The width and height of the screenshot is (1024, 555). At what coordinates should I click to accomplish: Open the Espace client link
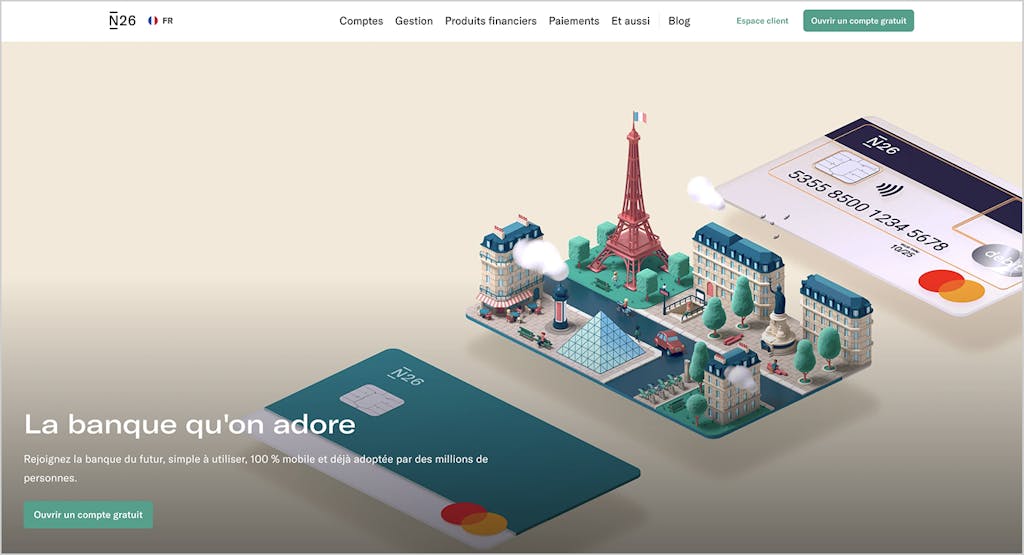pyautogui.click(x=762, y=21)
